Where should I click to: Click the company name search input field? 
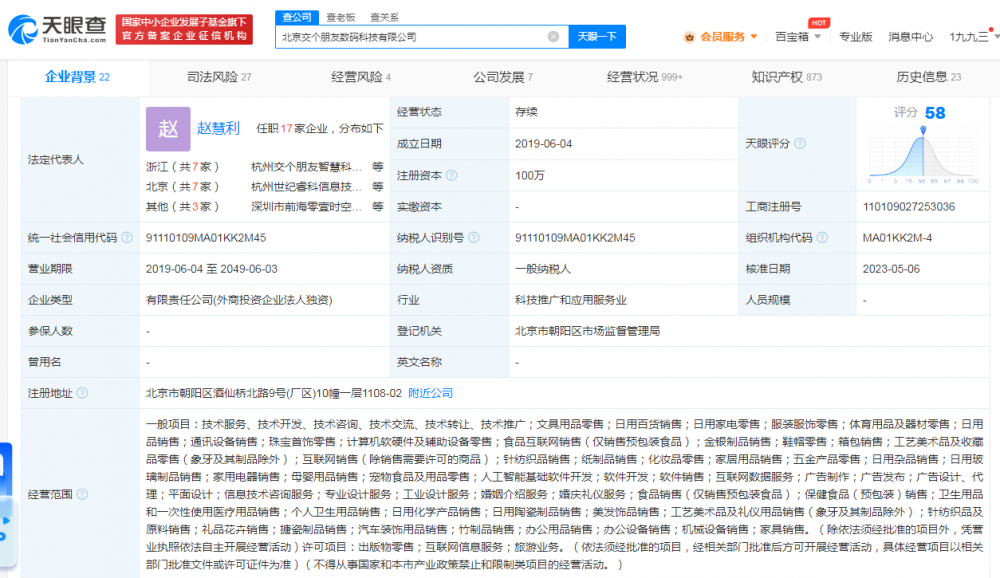click(410, 37)
